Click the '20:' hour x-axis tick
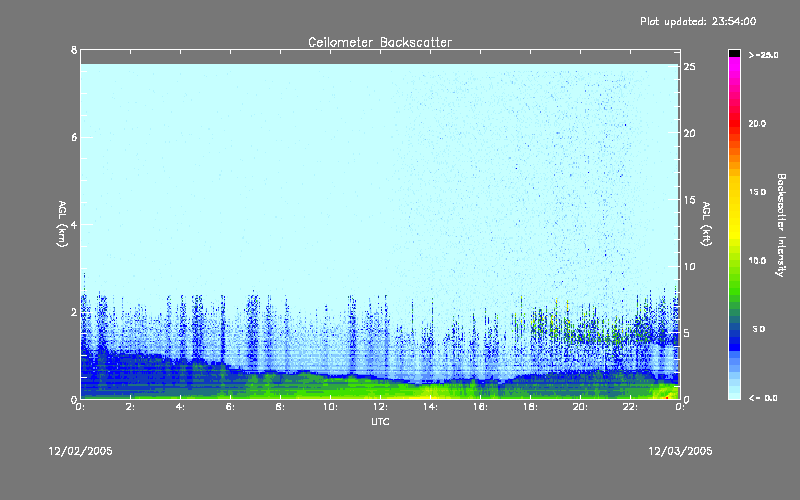Screen dimensions: 800x500 580,407
